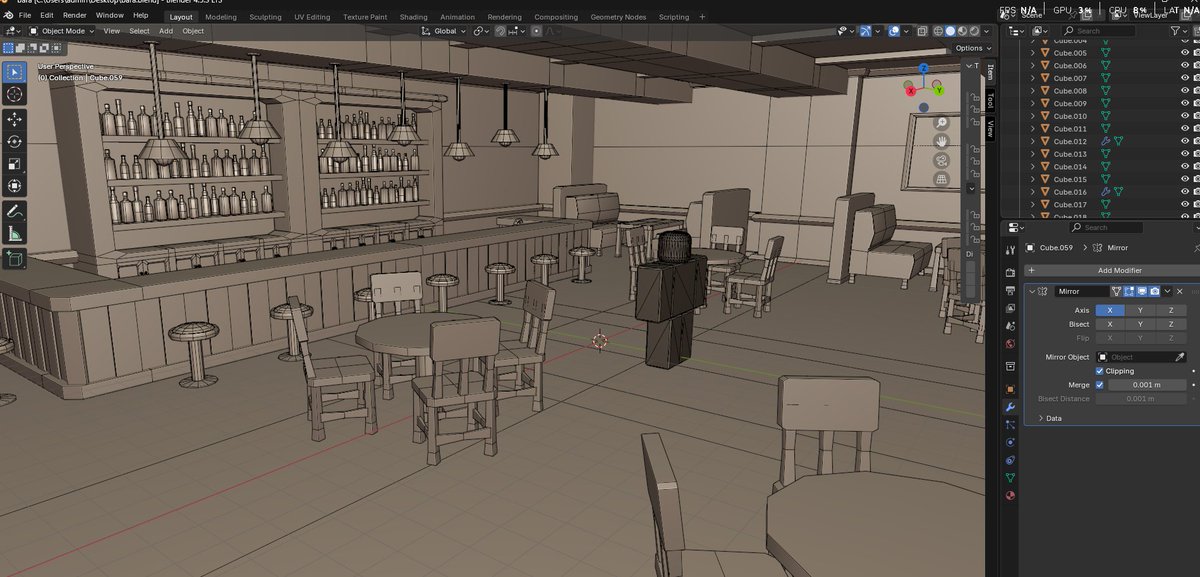The image size is (1200, 577).
Task: Expand Cube.016 in the outliner
Action: tap(1033, 192)
